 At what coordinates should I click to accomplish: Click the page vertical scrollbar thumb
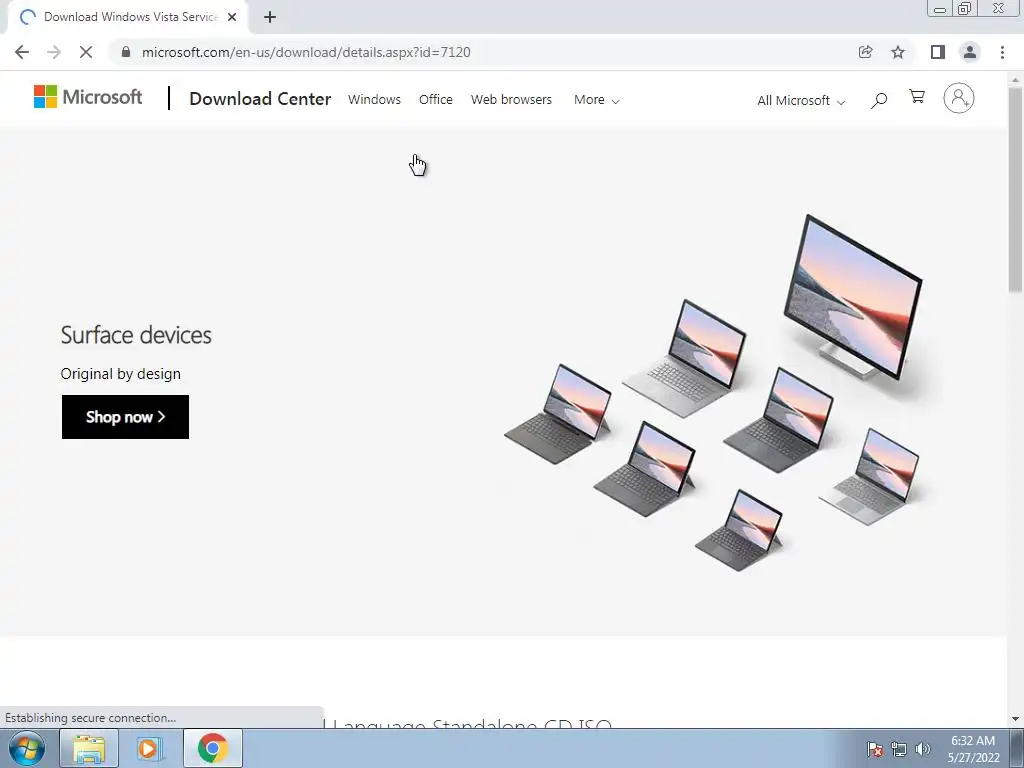click(x=1015, y=189)
